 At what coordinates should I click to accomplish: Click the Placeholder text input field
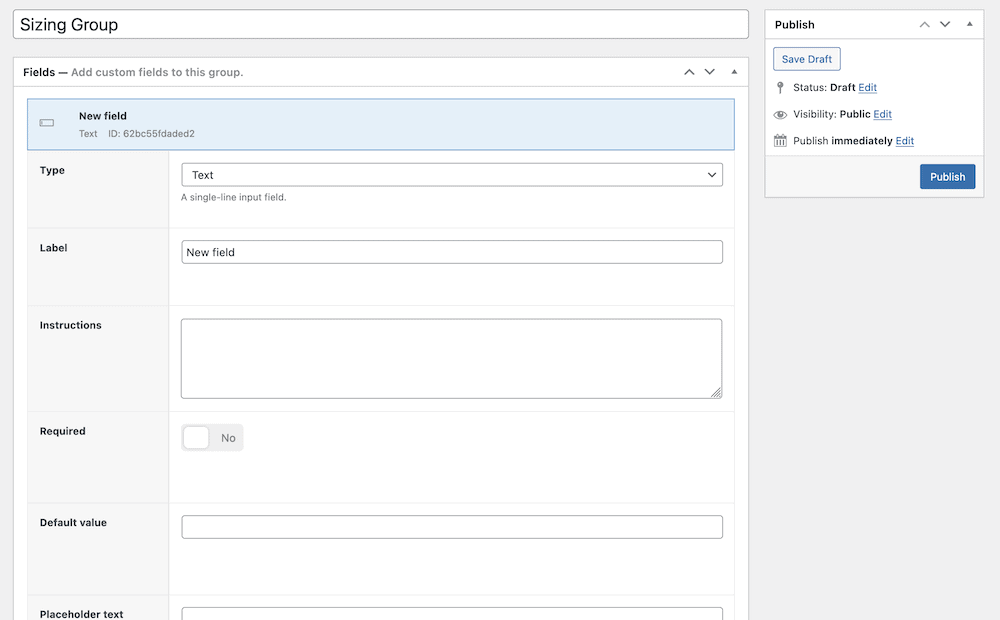[x=452, y=614]
